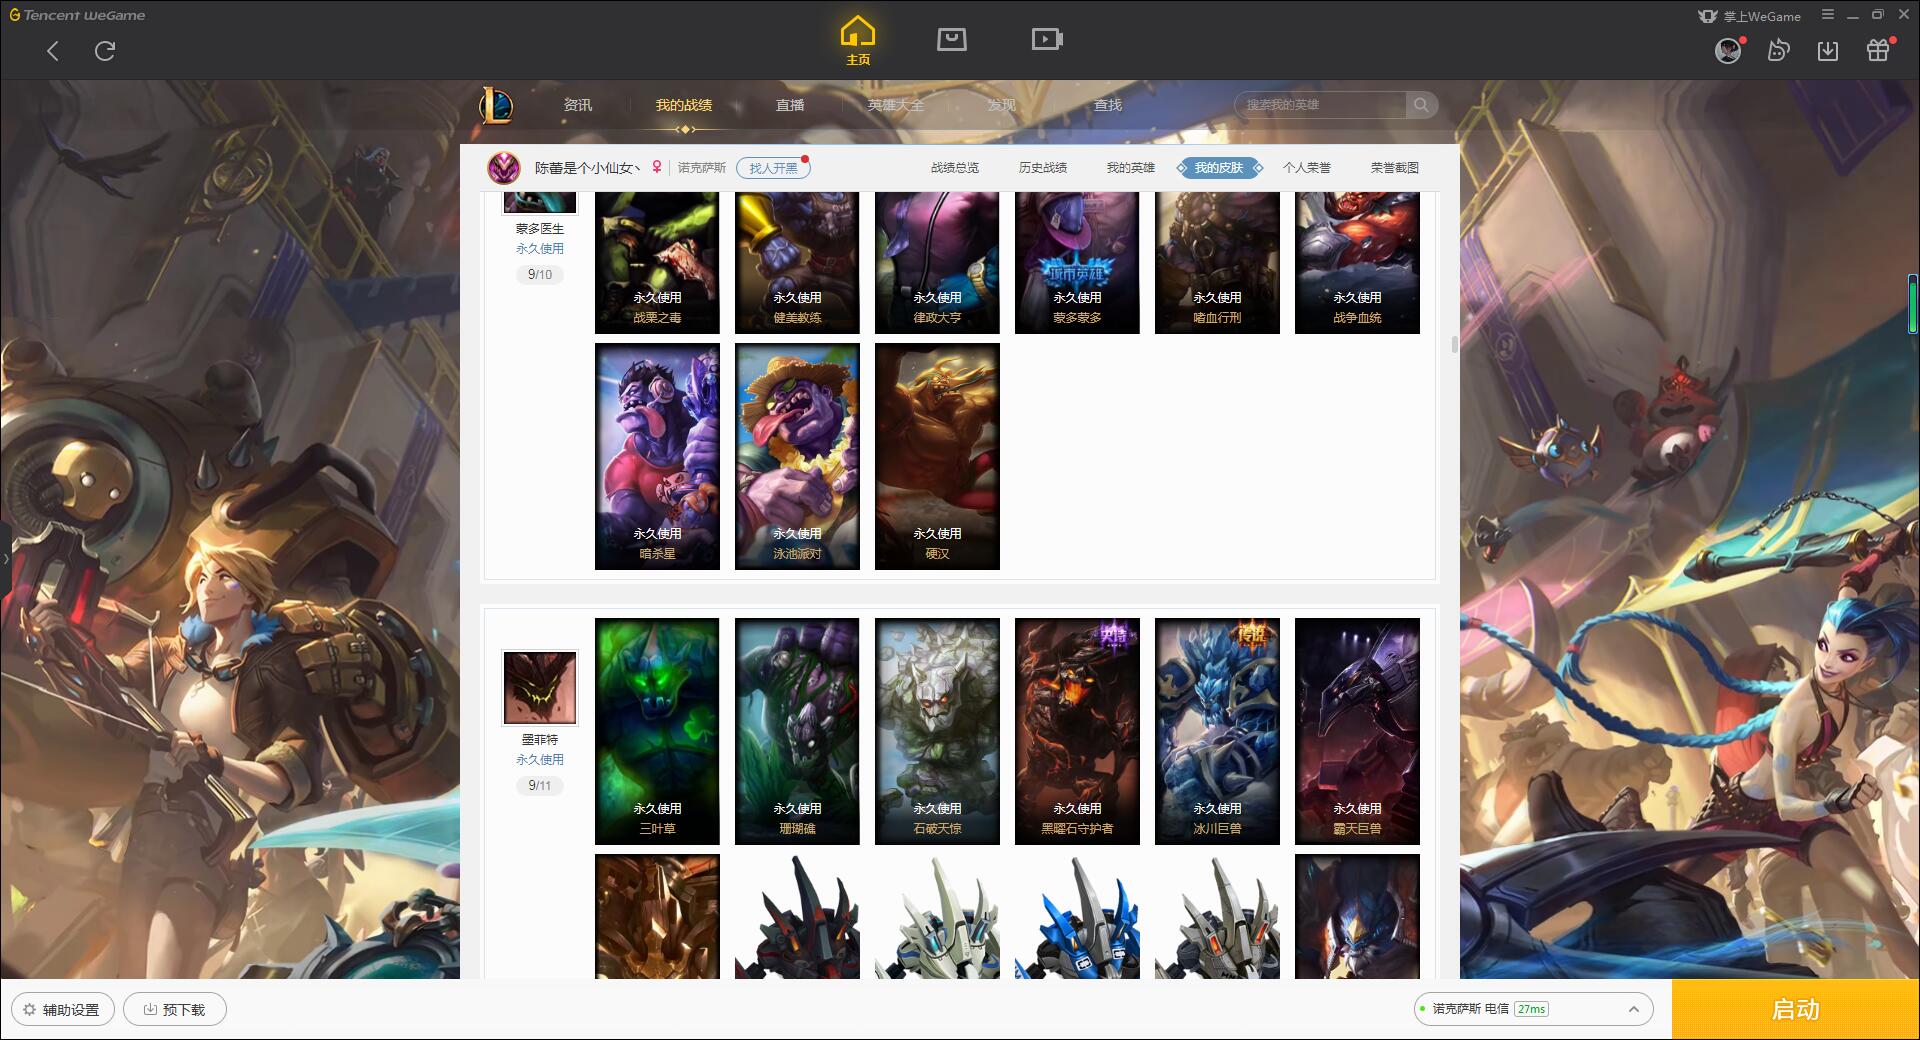Open the download manager icon
The image size is (1920, 1040).
1827,51
